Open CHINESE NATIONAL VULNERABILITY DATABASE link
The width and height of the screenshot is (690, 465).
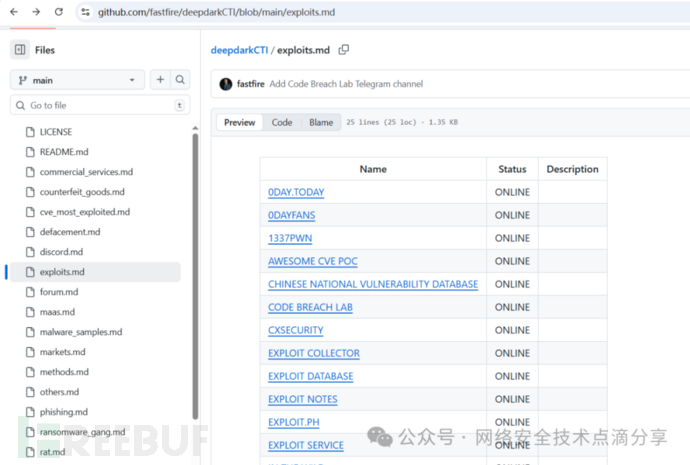pos(373,284)
